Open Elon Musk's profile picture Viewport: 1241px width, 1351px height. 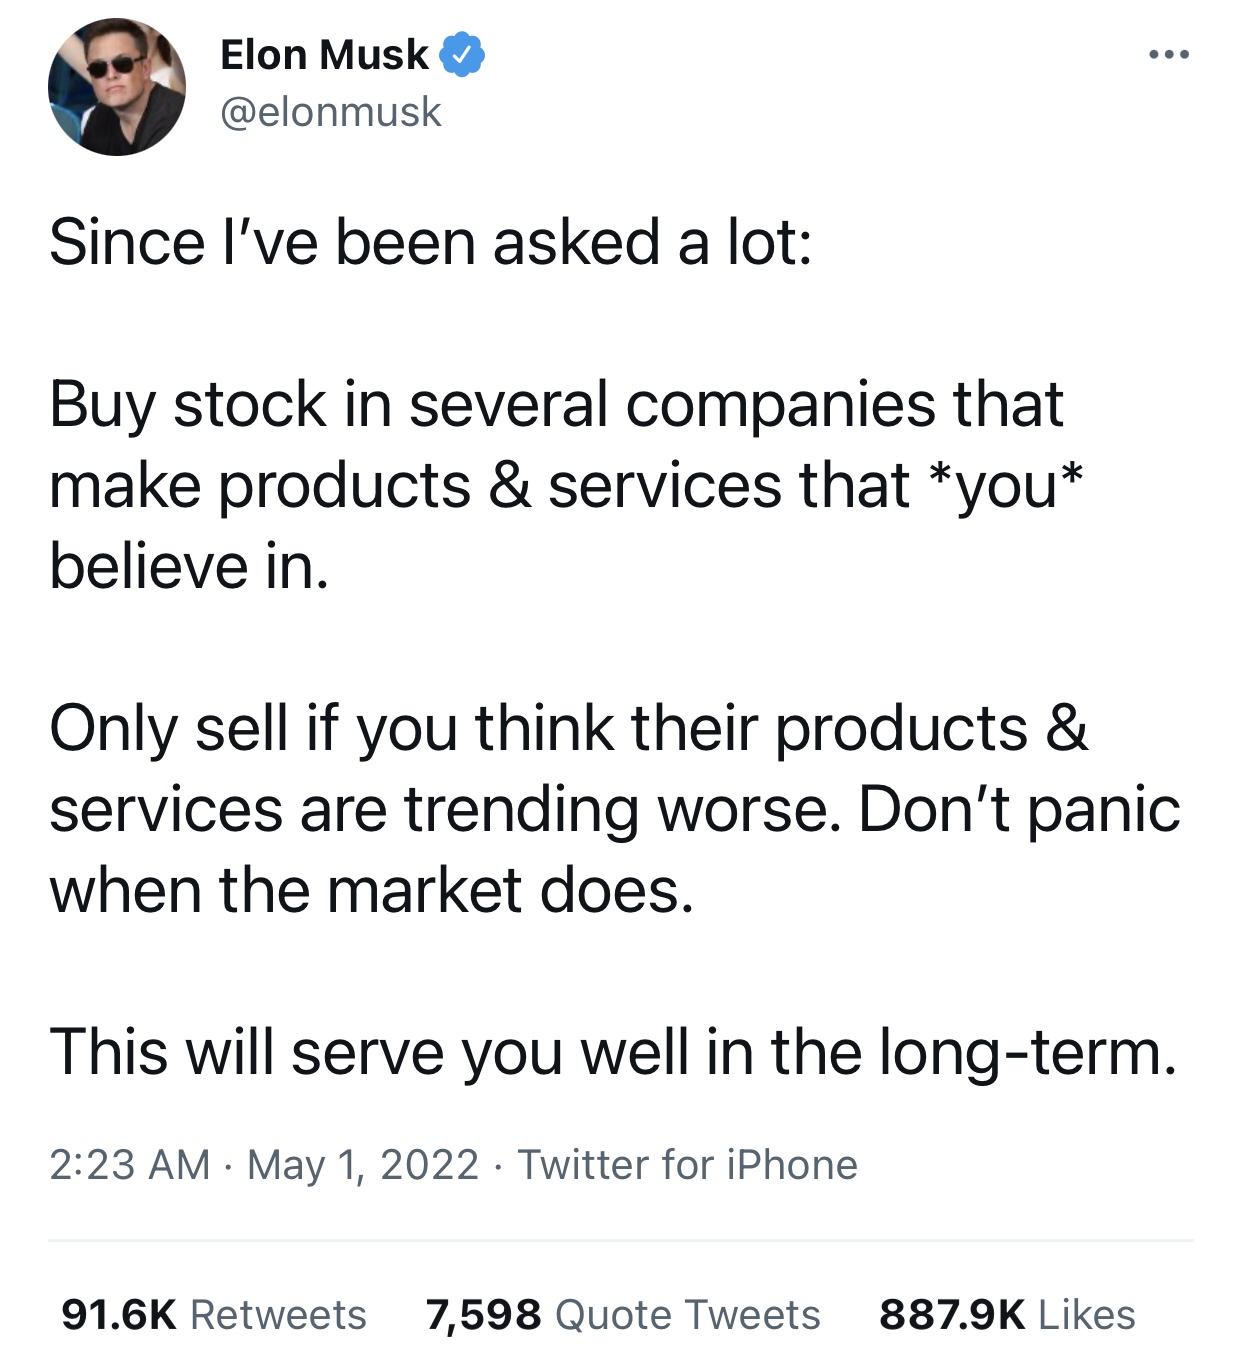tap(117, 87)
